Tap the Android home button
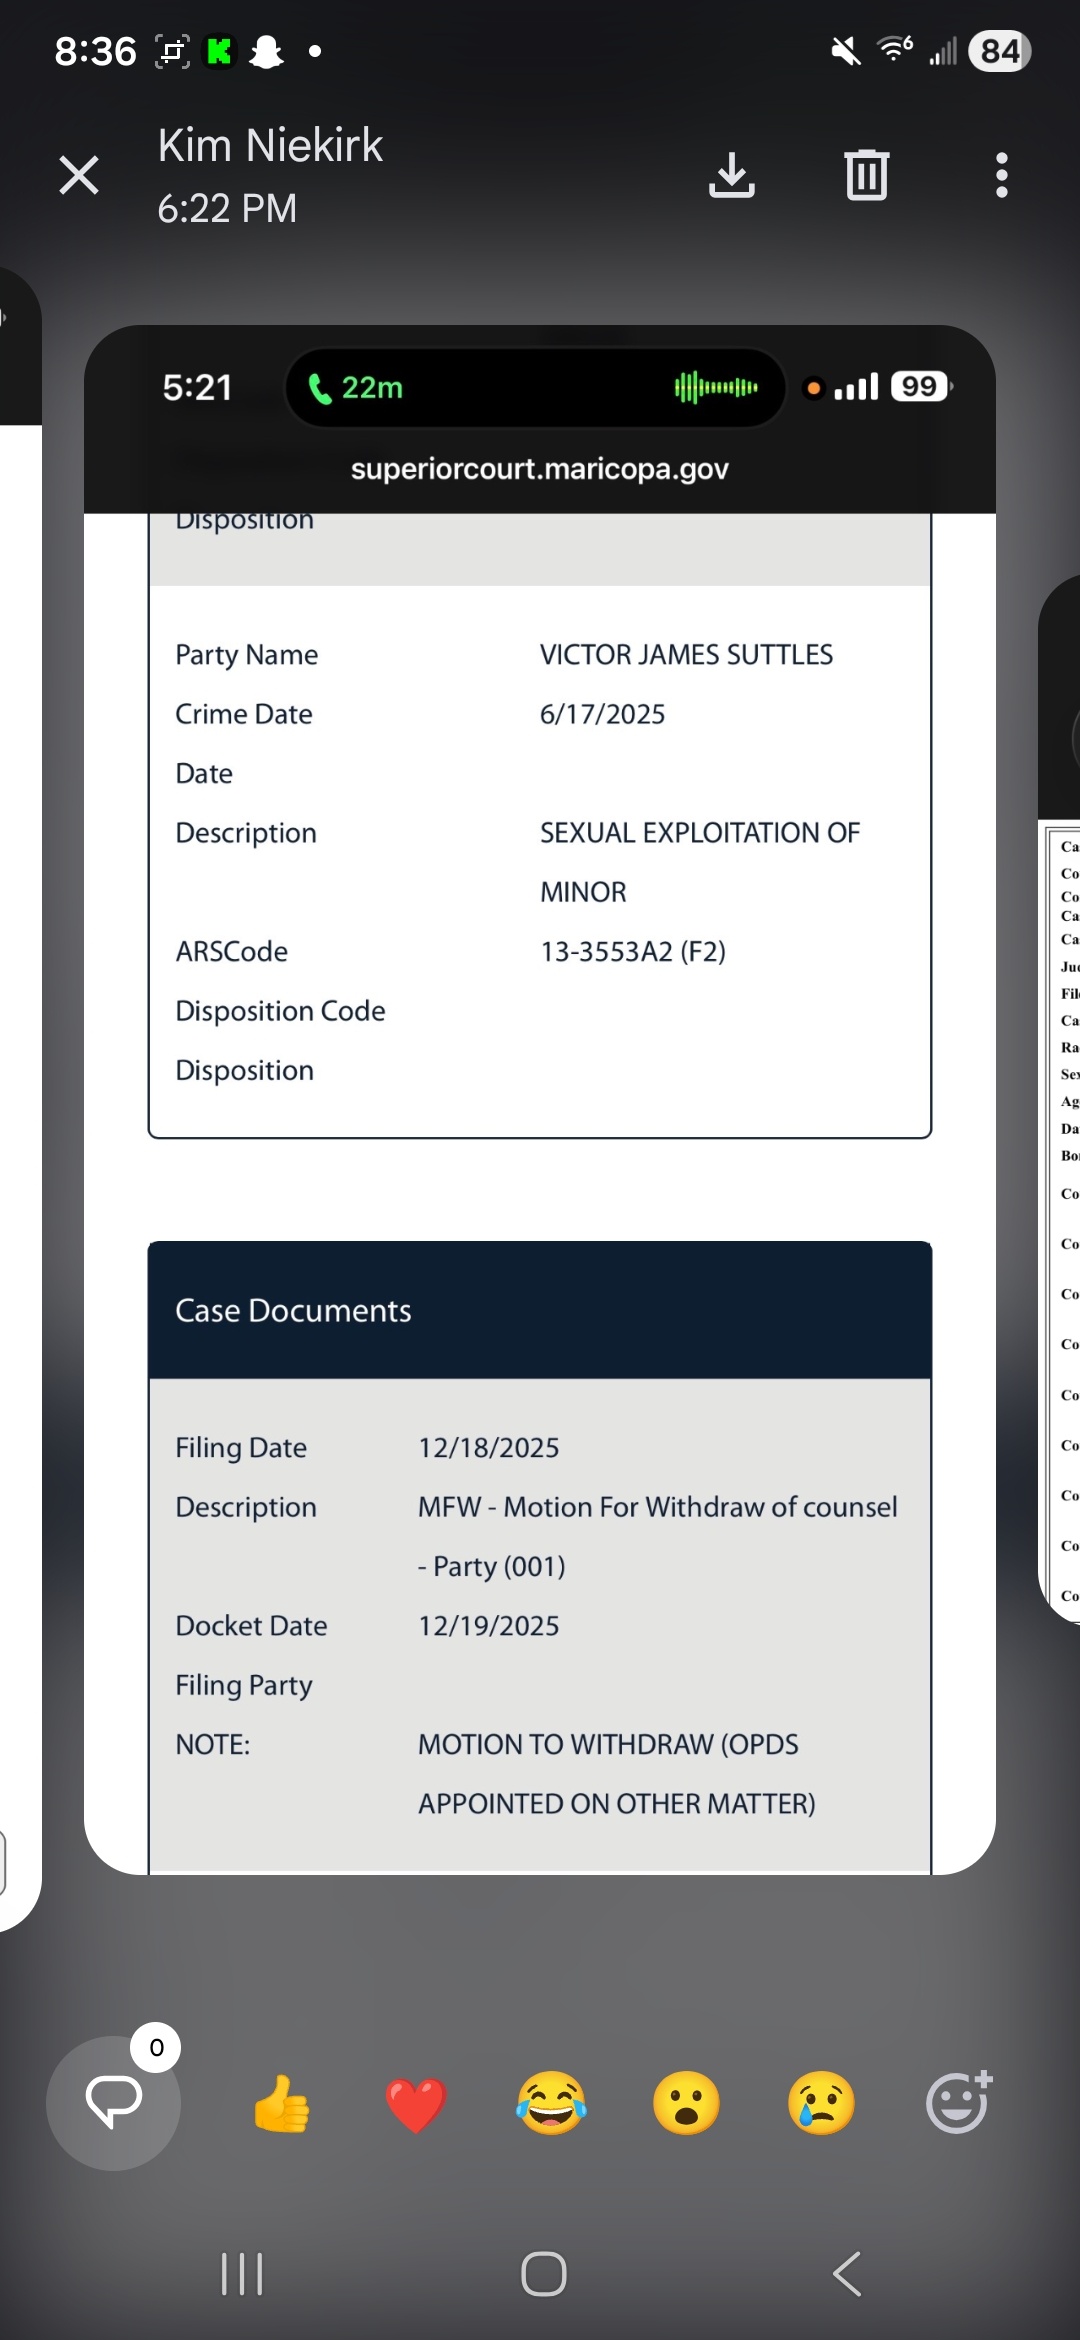The image size is (1080, 2340). (543, 2274)
